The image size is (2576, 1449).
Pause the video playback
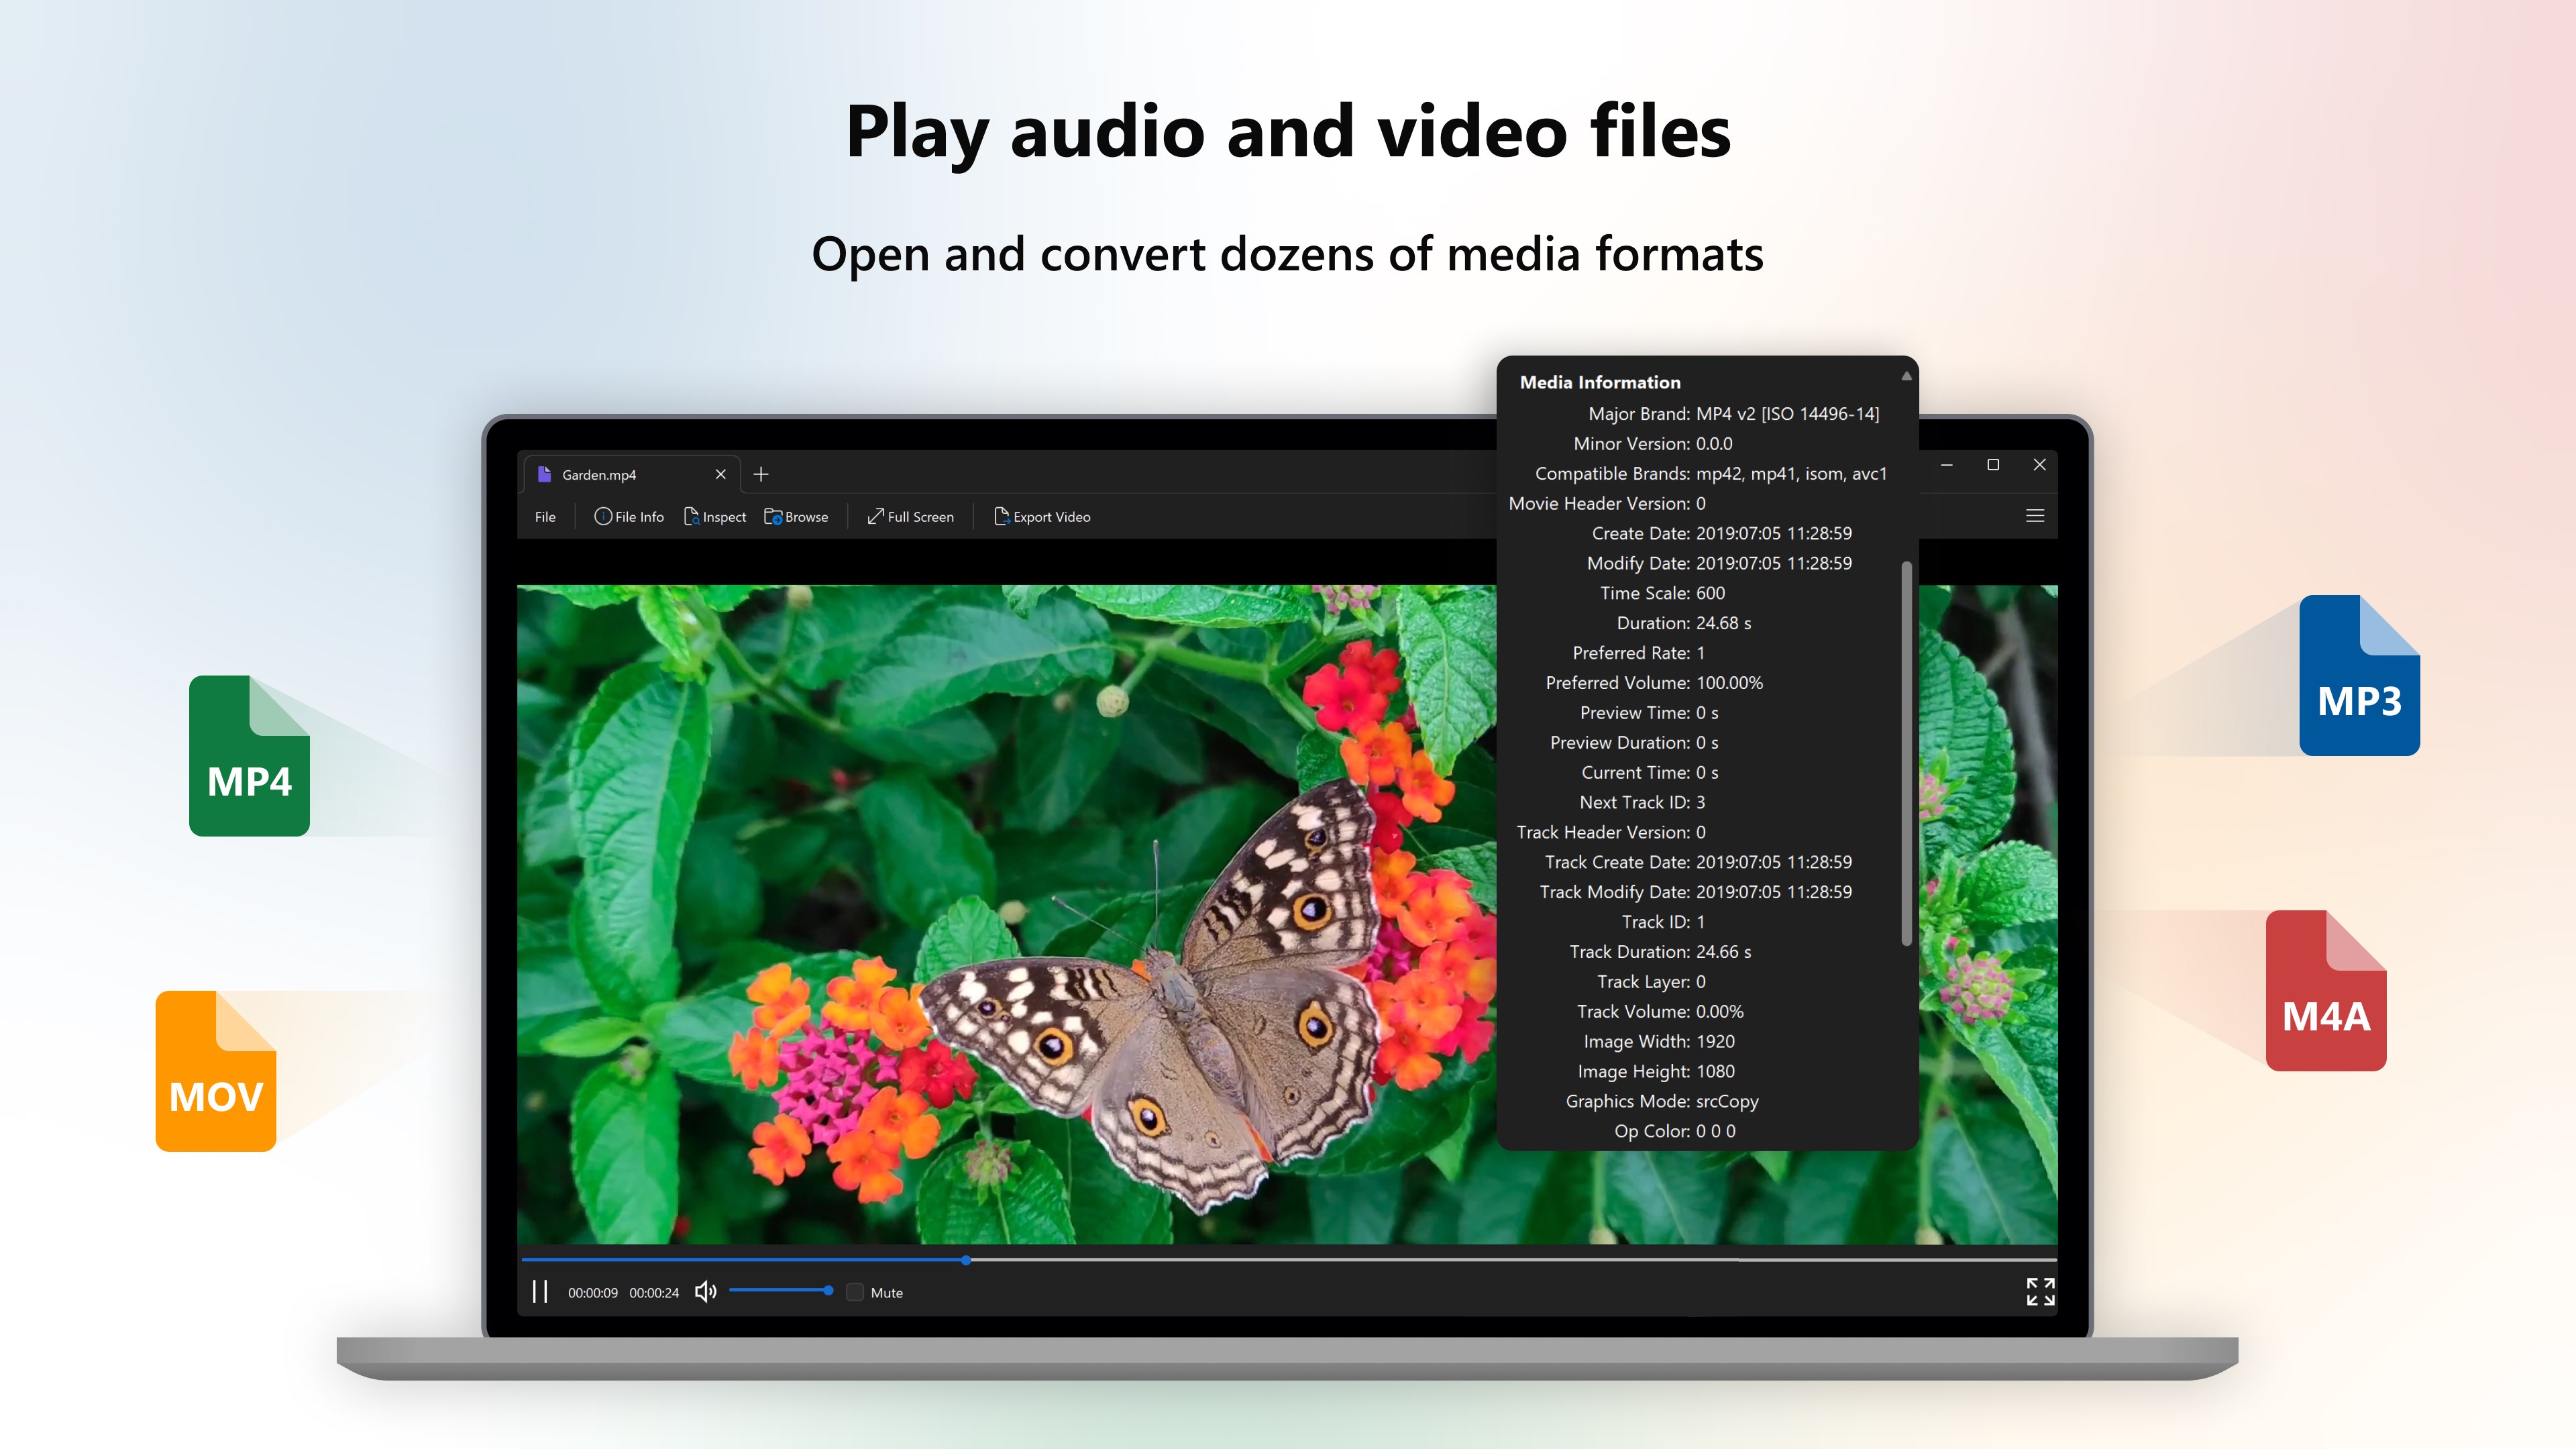coord(540,1292)
